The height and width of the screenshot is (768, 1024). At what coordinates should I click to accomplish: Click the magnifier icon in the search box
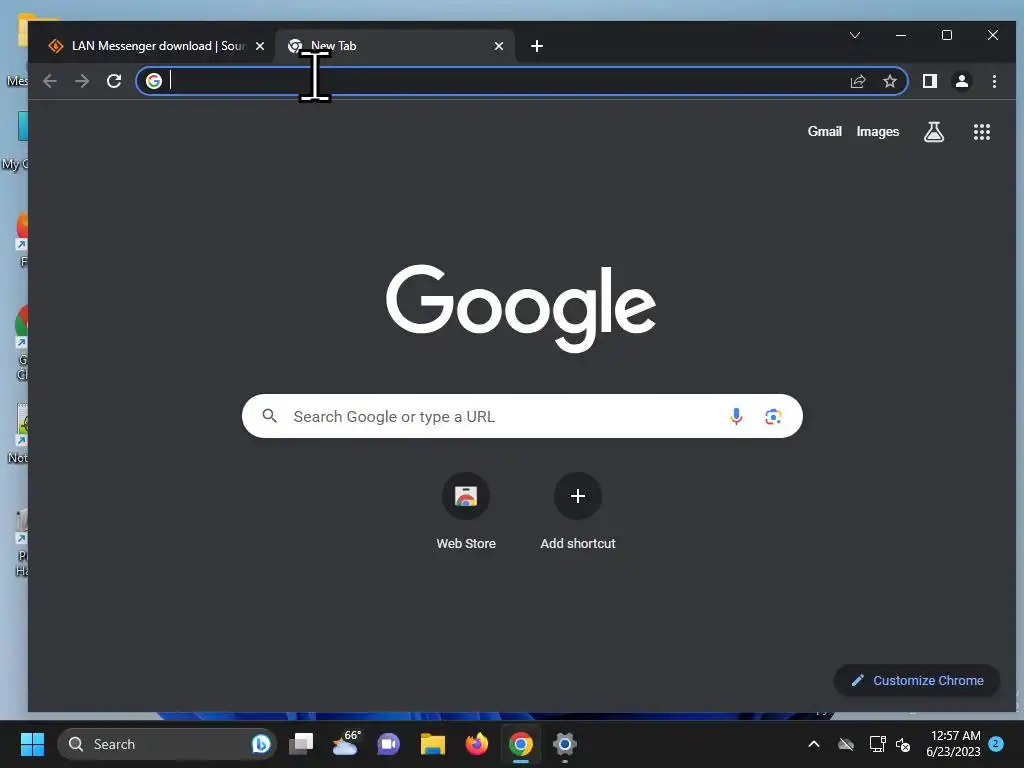(269, 415)
